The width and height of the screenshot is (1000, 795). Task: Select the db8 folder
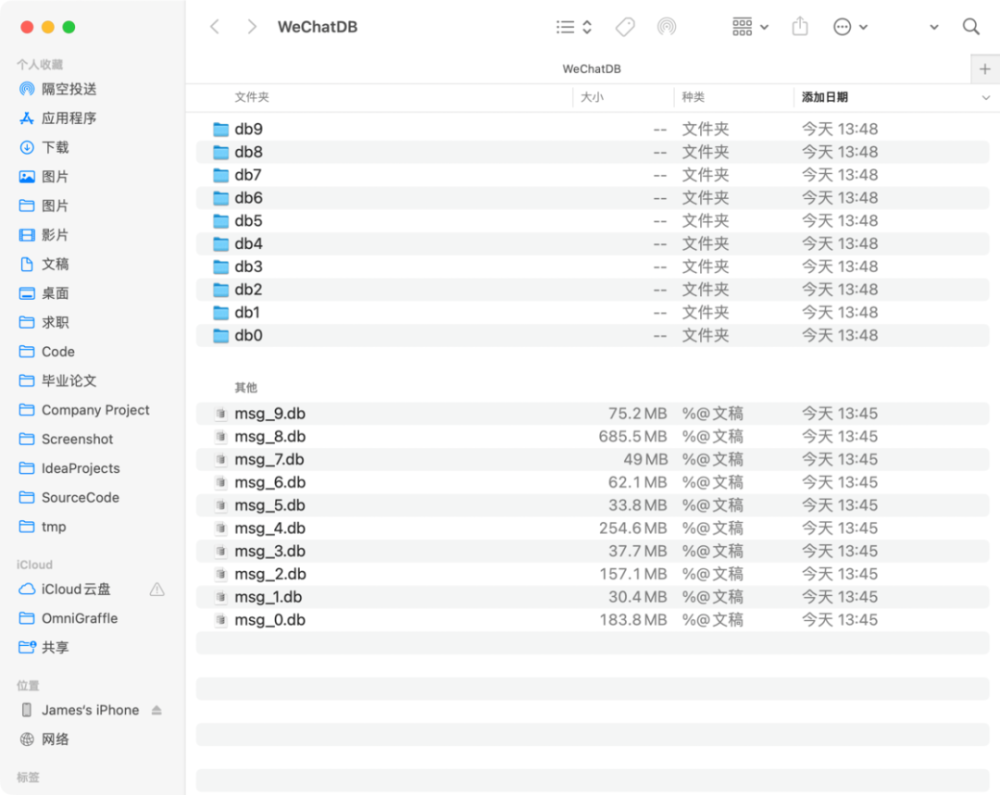click(592, 152)
